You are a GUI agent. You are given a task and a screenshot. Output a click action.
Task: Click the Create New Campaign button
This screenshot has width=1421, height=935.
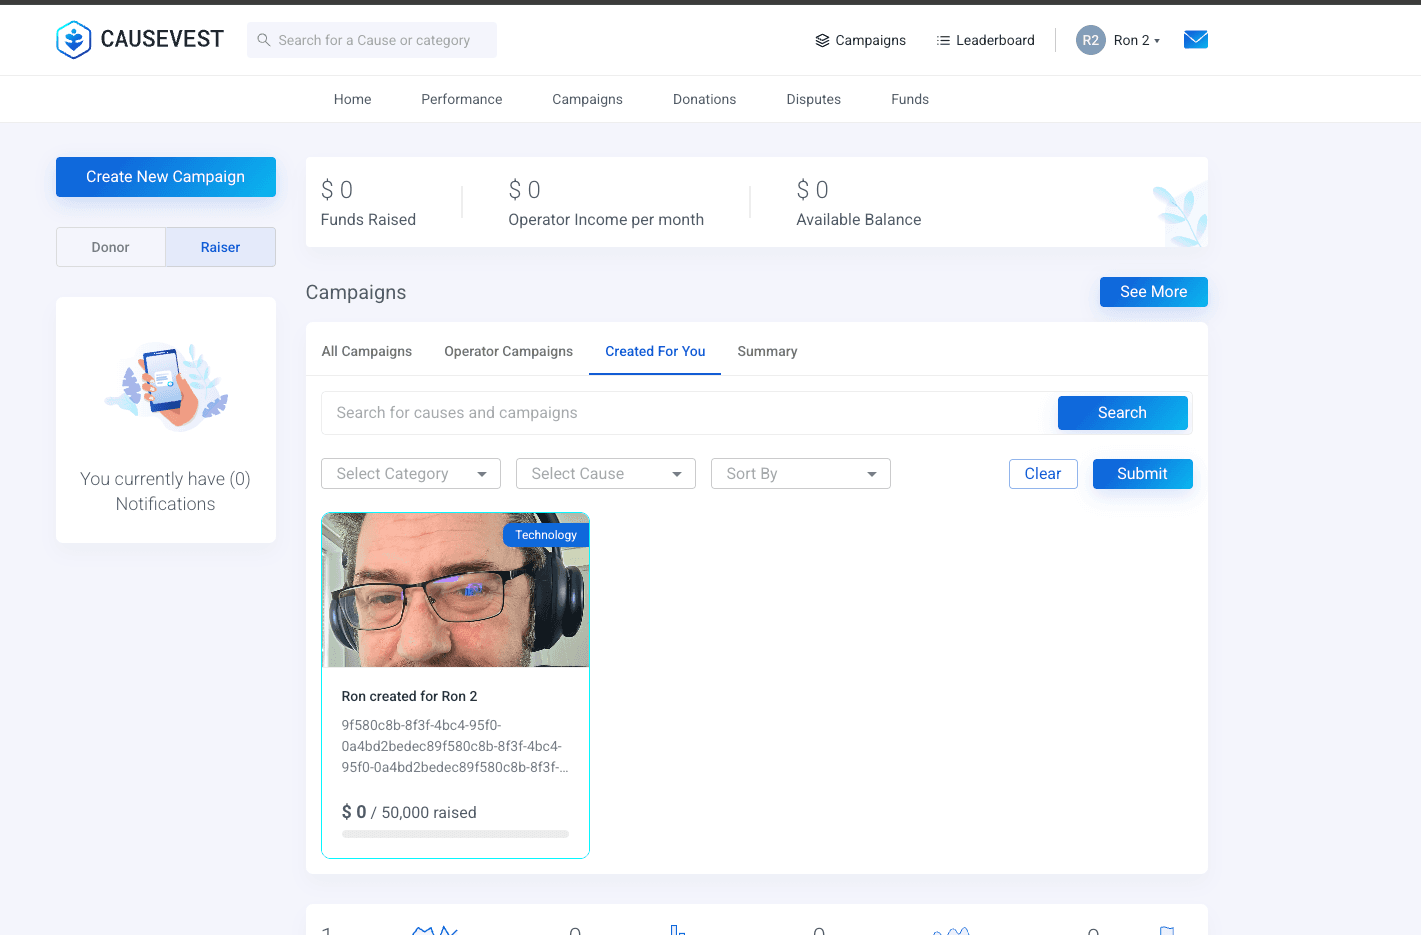coord(166,177)
